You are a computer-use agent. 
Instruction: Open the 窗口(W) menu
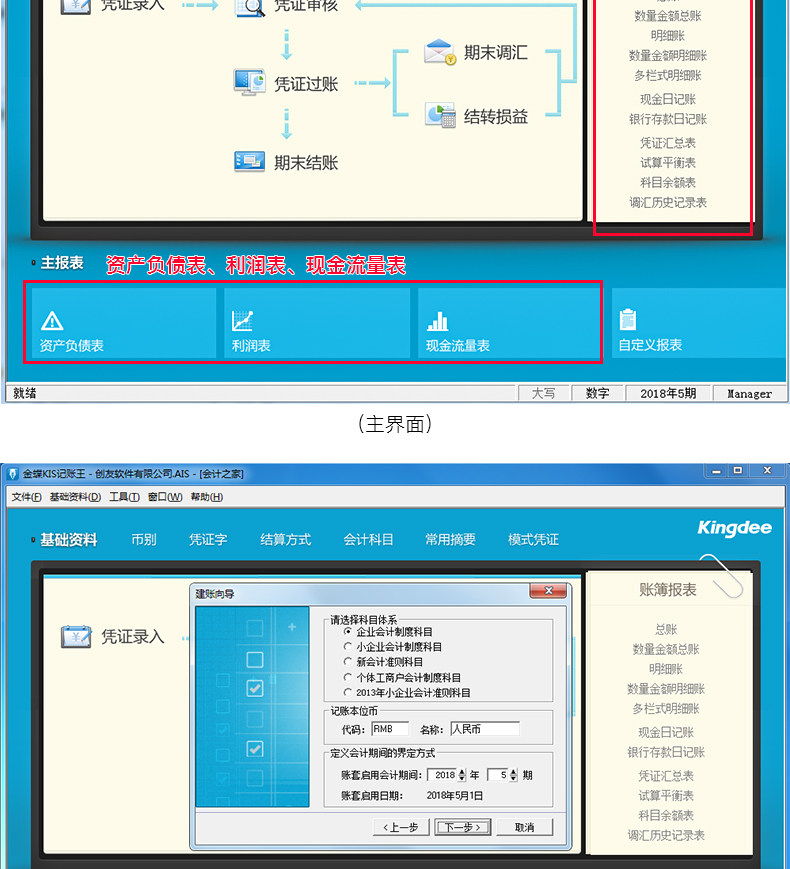[x=165, y=497]
